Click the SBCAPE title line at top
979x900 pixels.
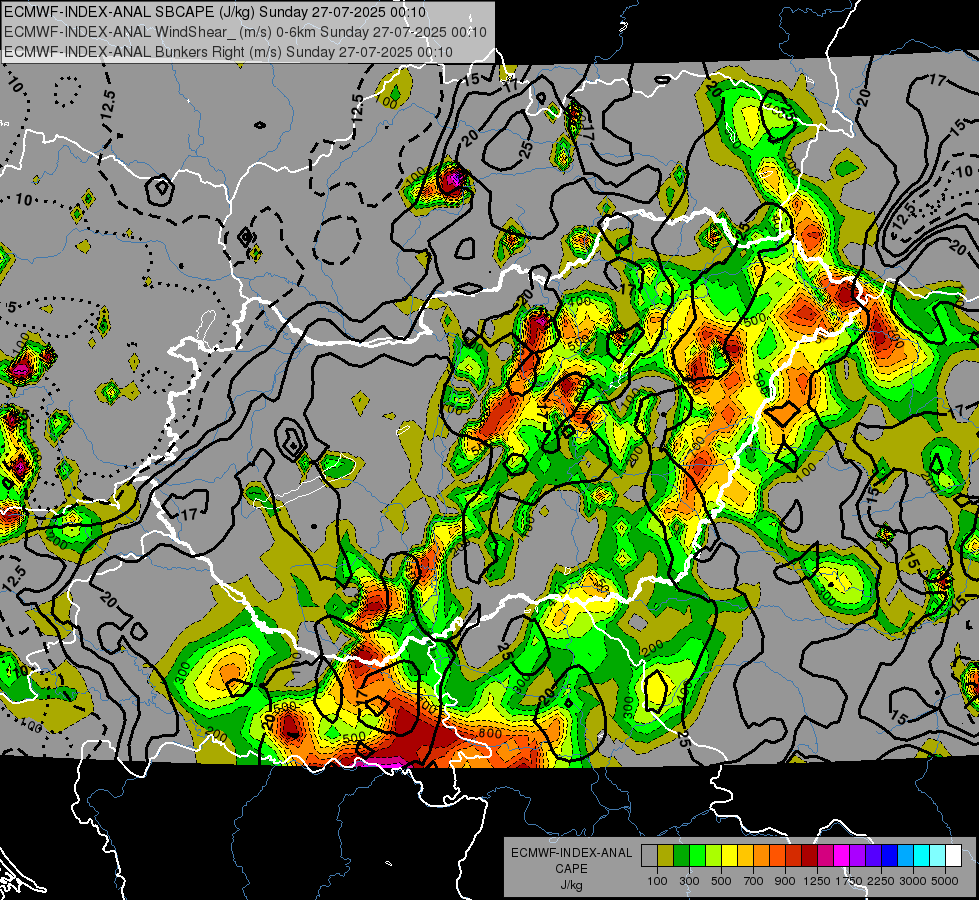tap(215, 12)
